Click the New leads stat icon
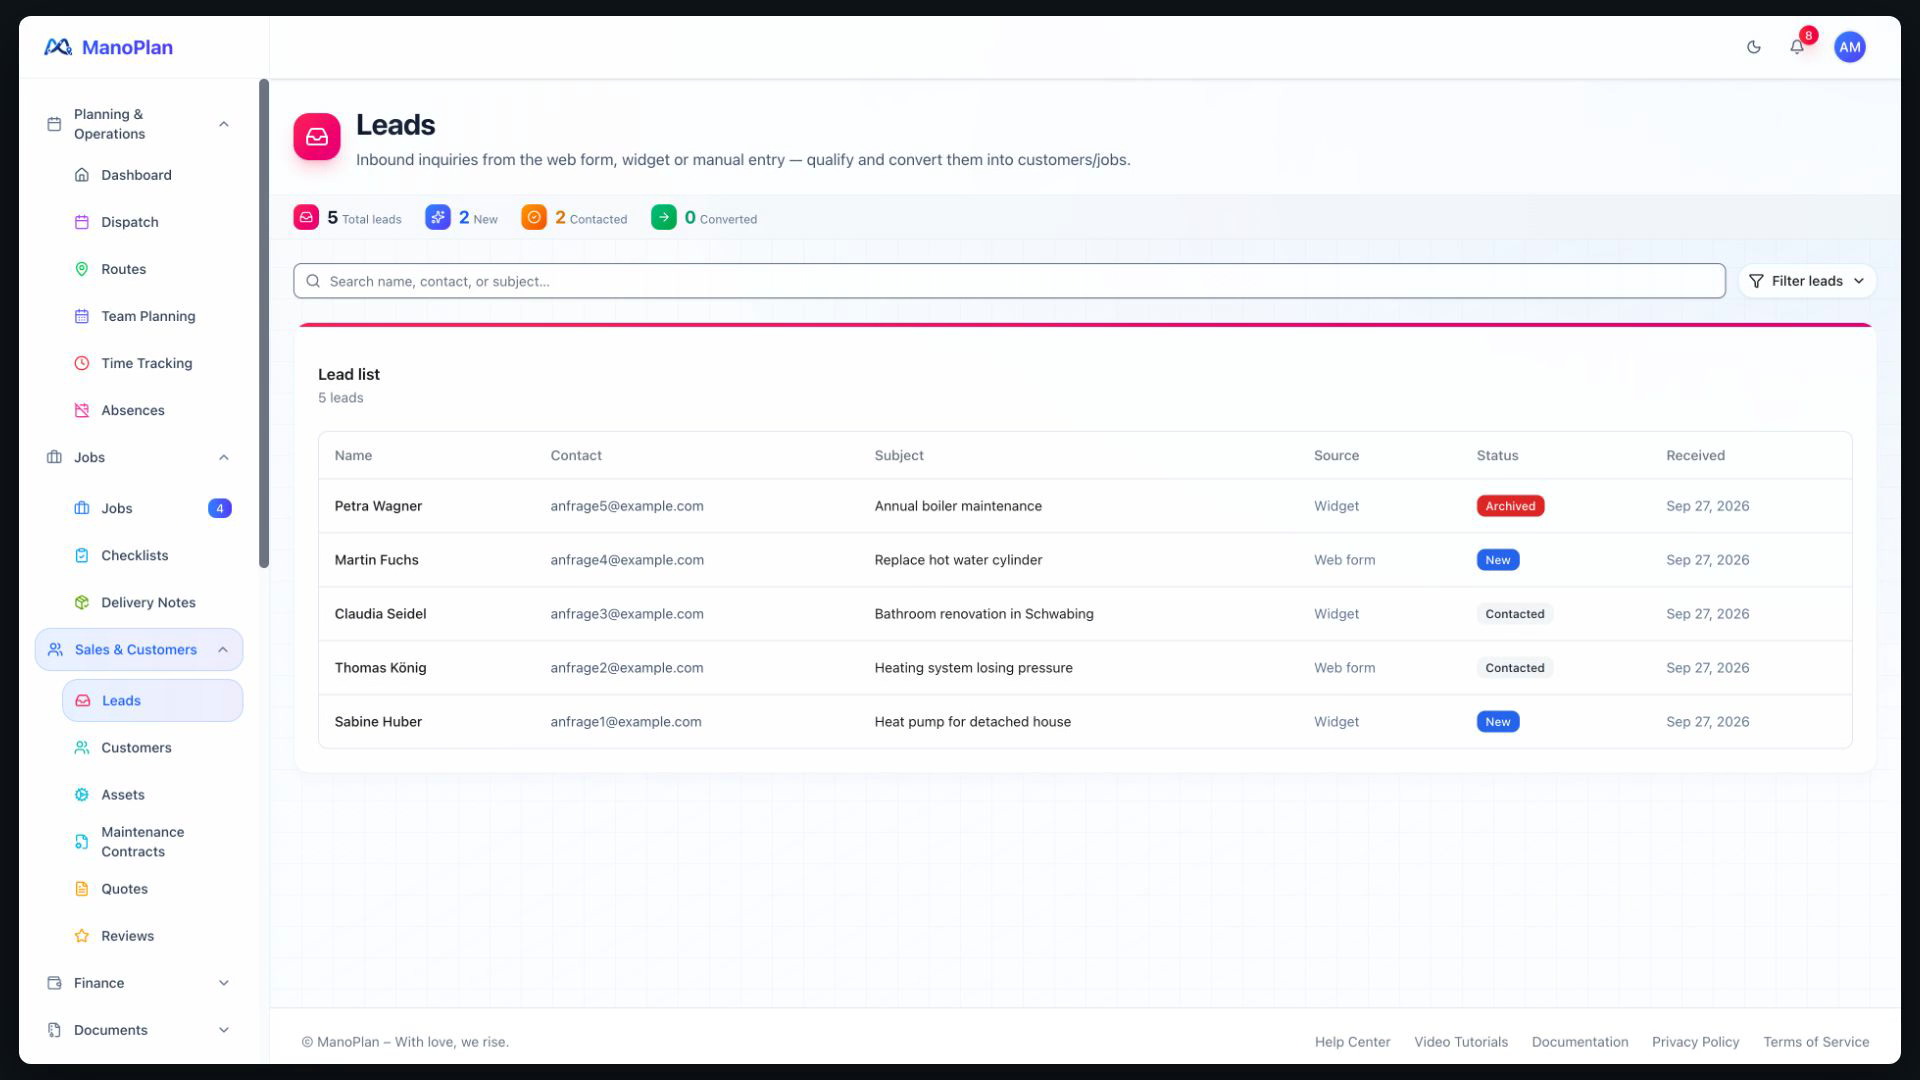Viewport: 1920px width, 1080px height. click(438, 217)
